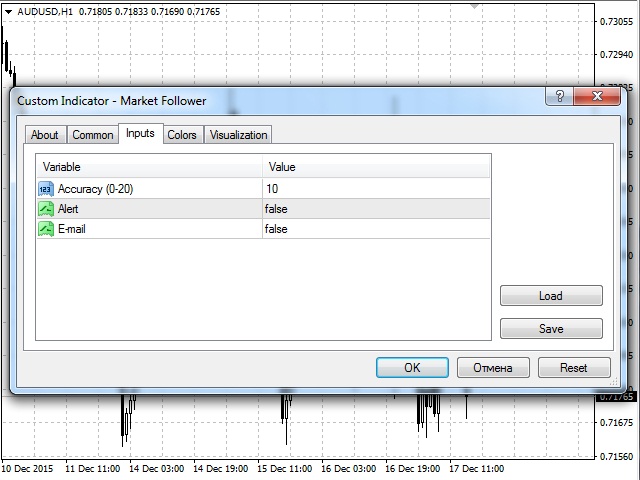This screenshot has width=640, height=480.
Task: Click the 0.71675 price scale label
Action: point(616,422)
